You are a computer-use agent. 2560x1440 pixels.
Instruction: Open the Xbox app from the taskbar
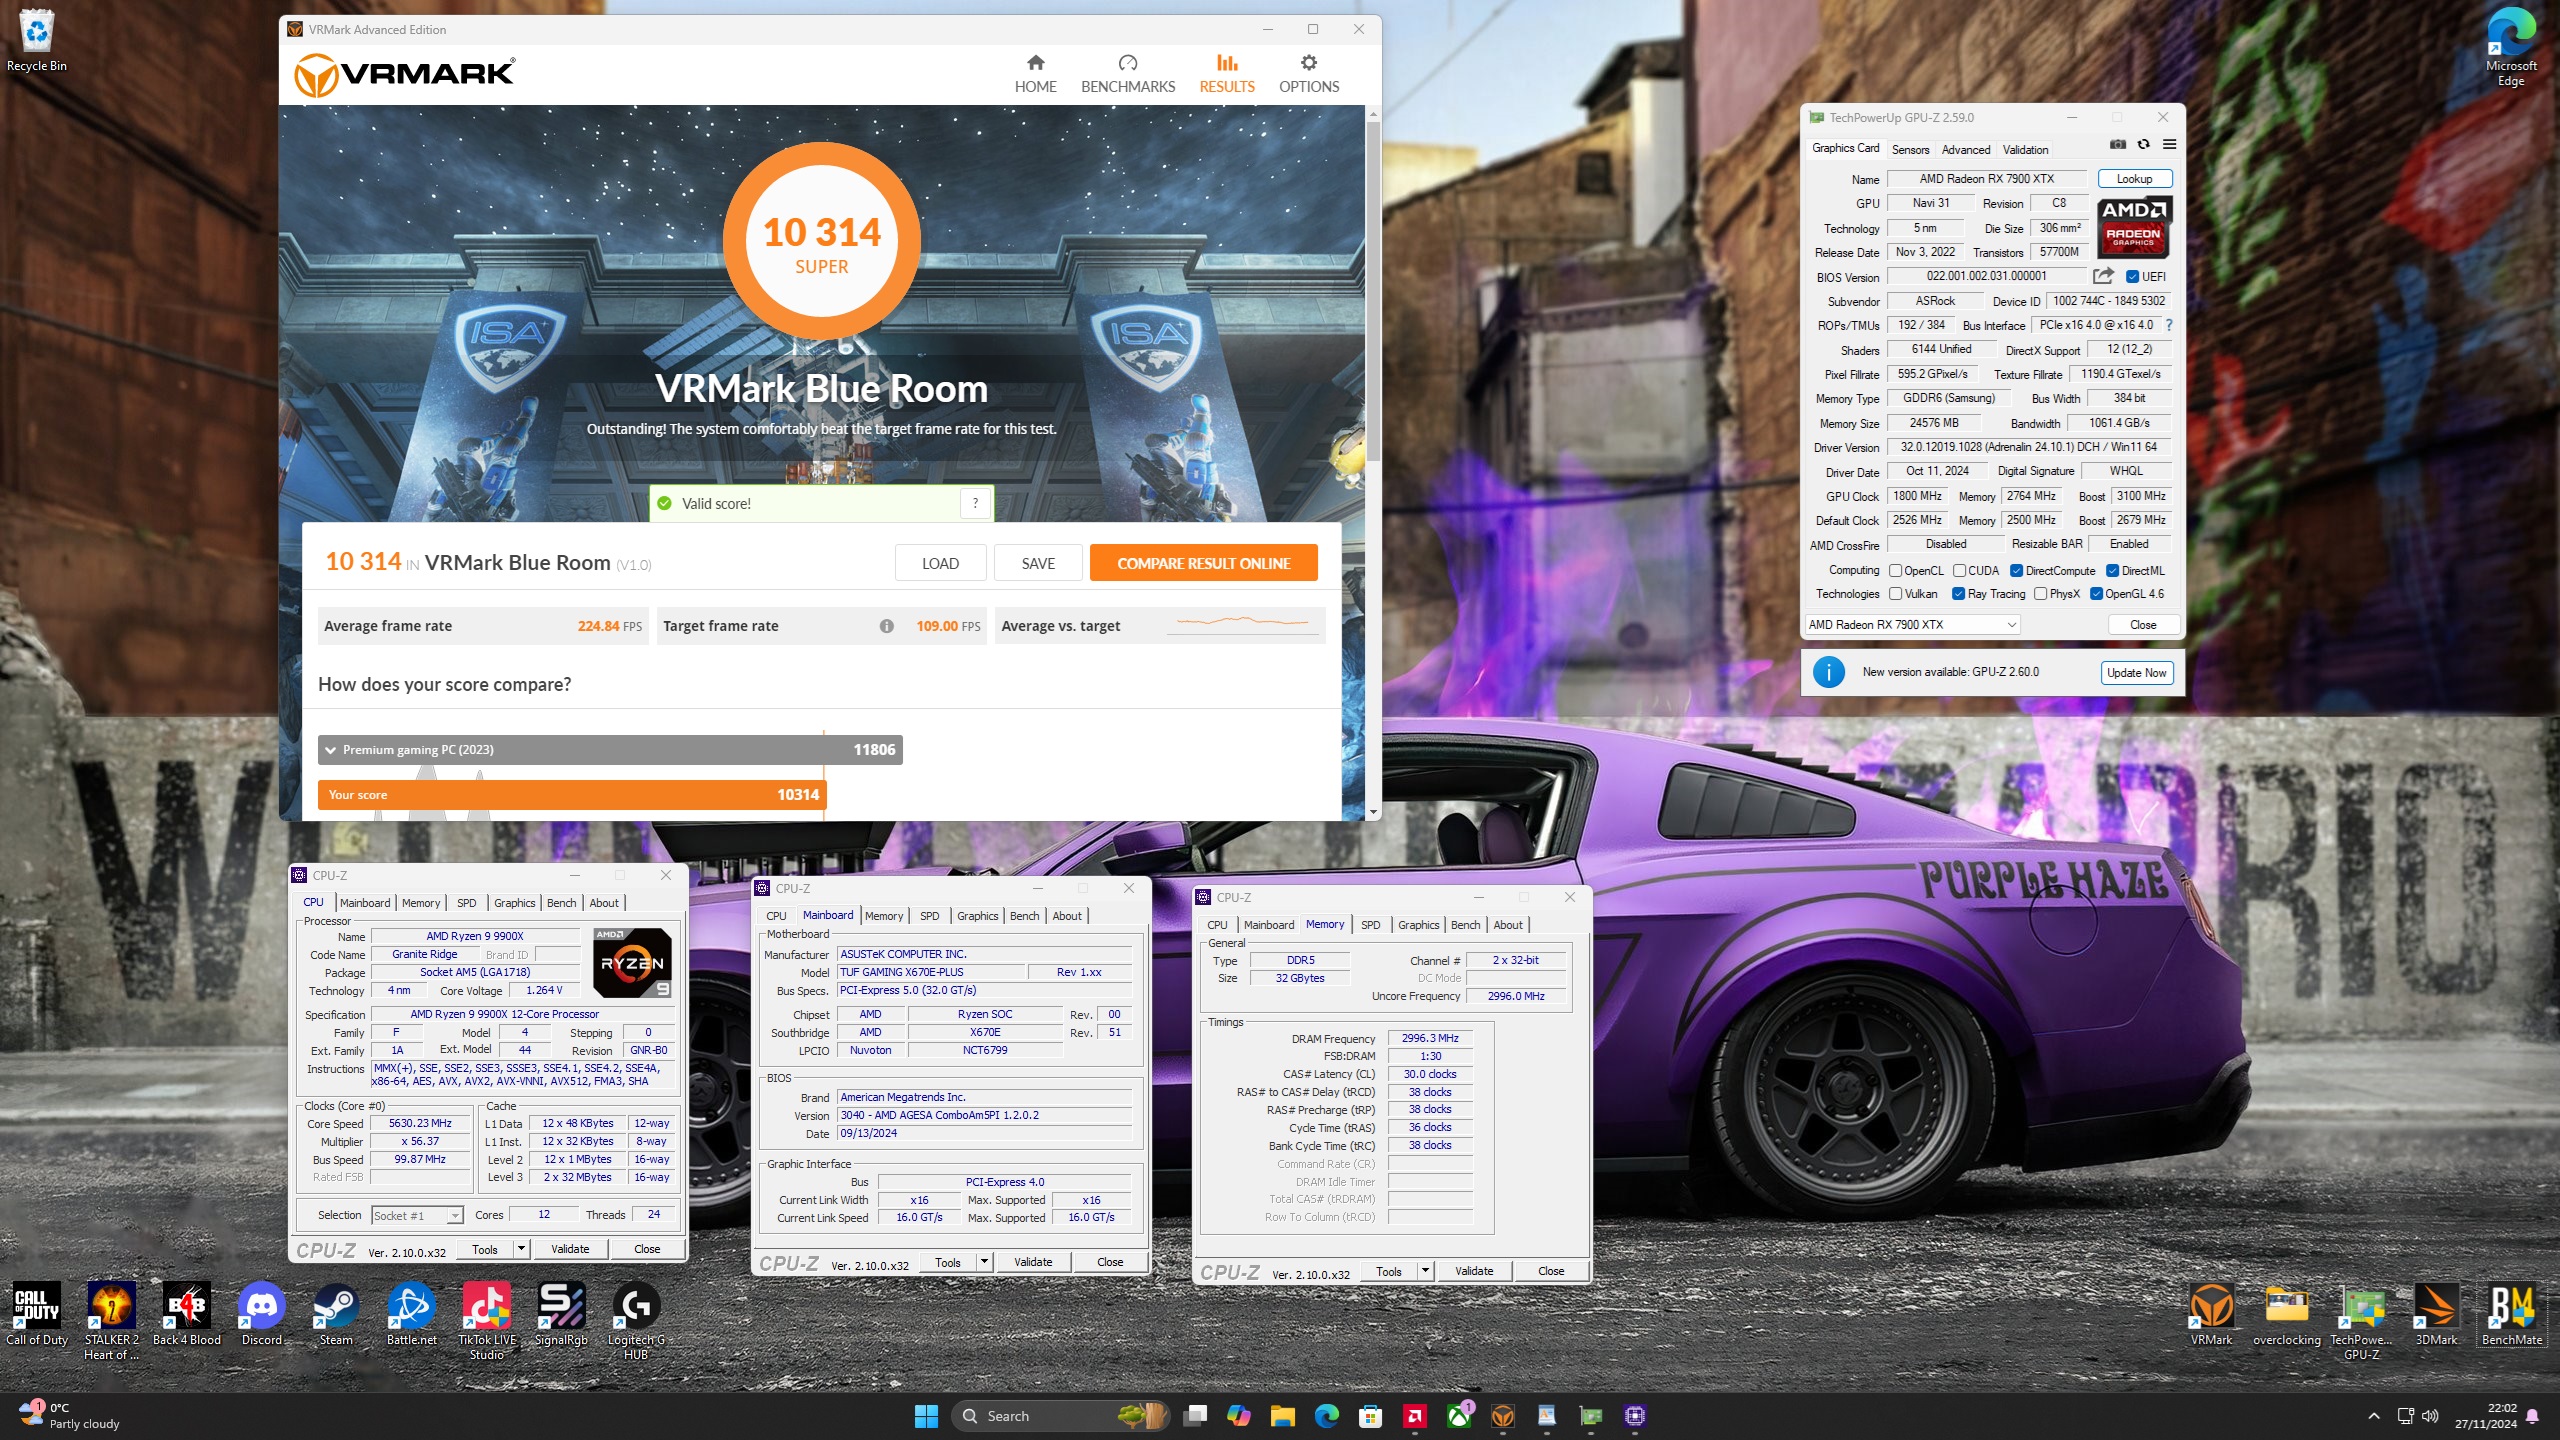(1460, 1416)
